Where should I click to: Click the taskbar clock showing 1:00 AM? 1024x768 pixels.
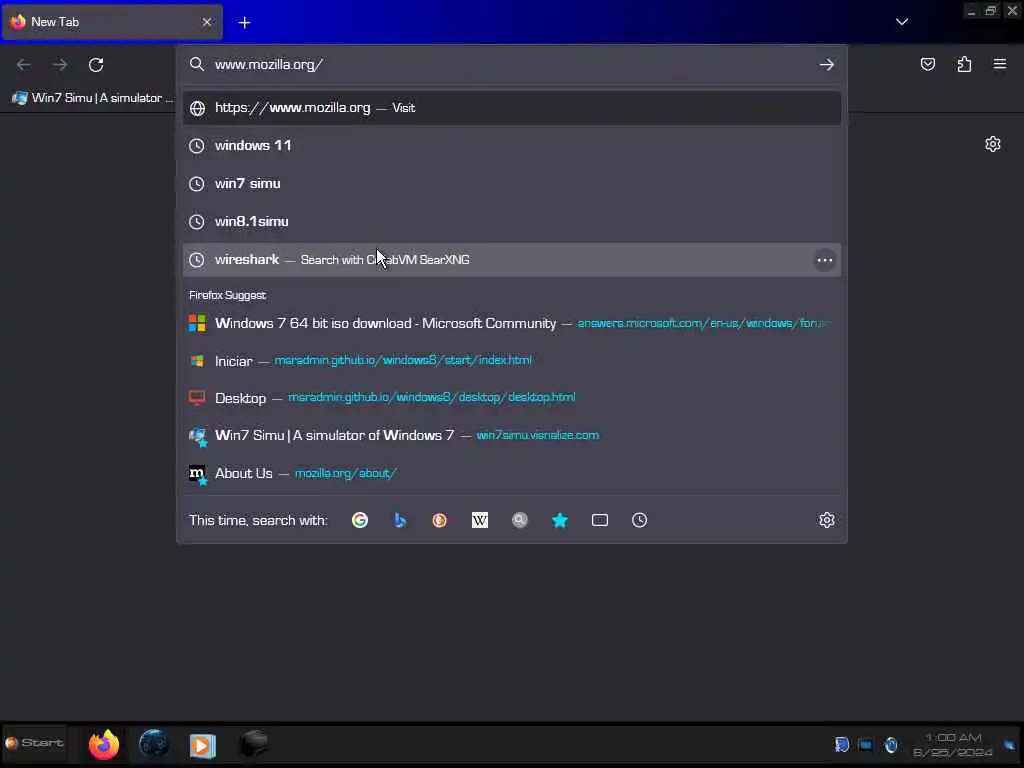coord(953,745)
